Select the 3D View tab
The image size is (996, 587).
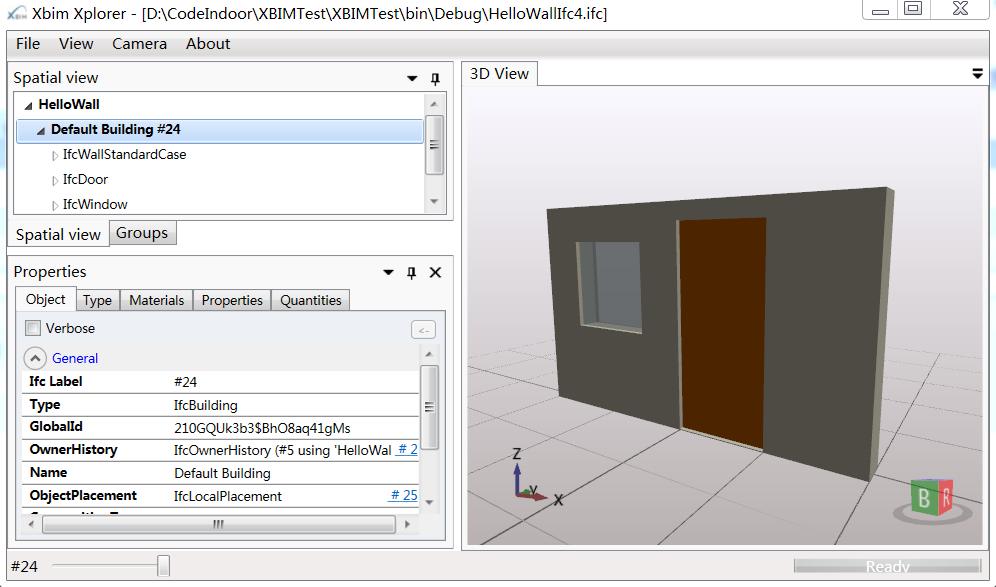pyautogui.click(x=499, y=74)
